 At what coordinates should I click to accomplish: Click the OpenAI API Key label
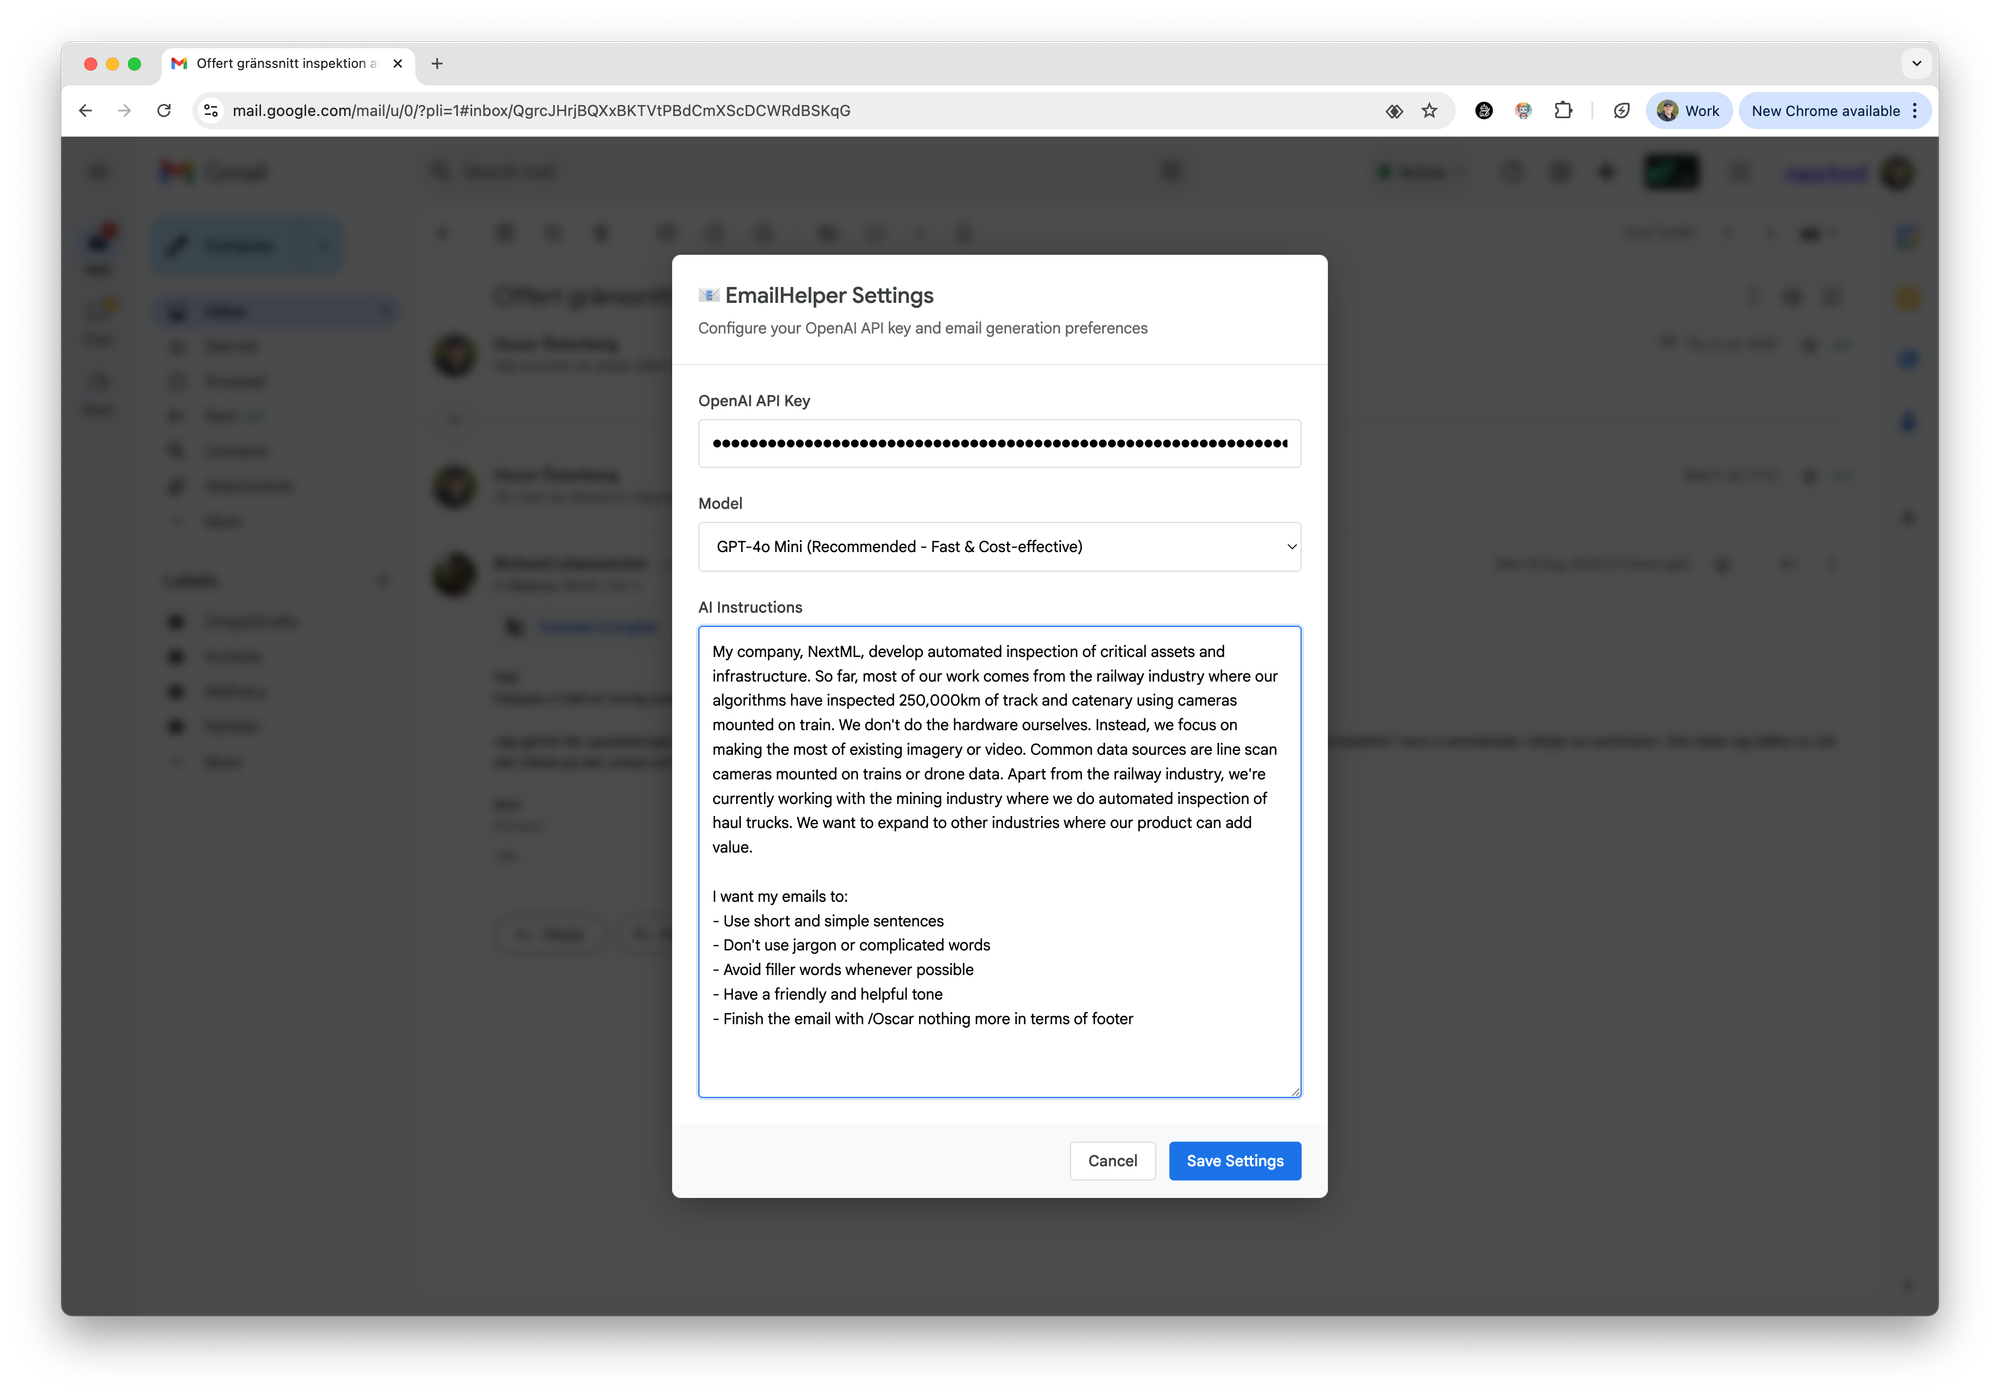point(754,401)
